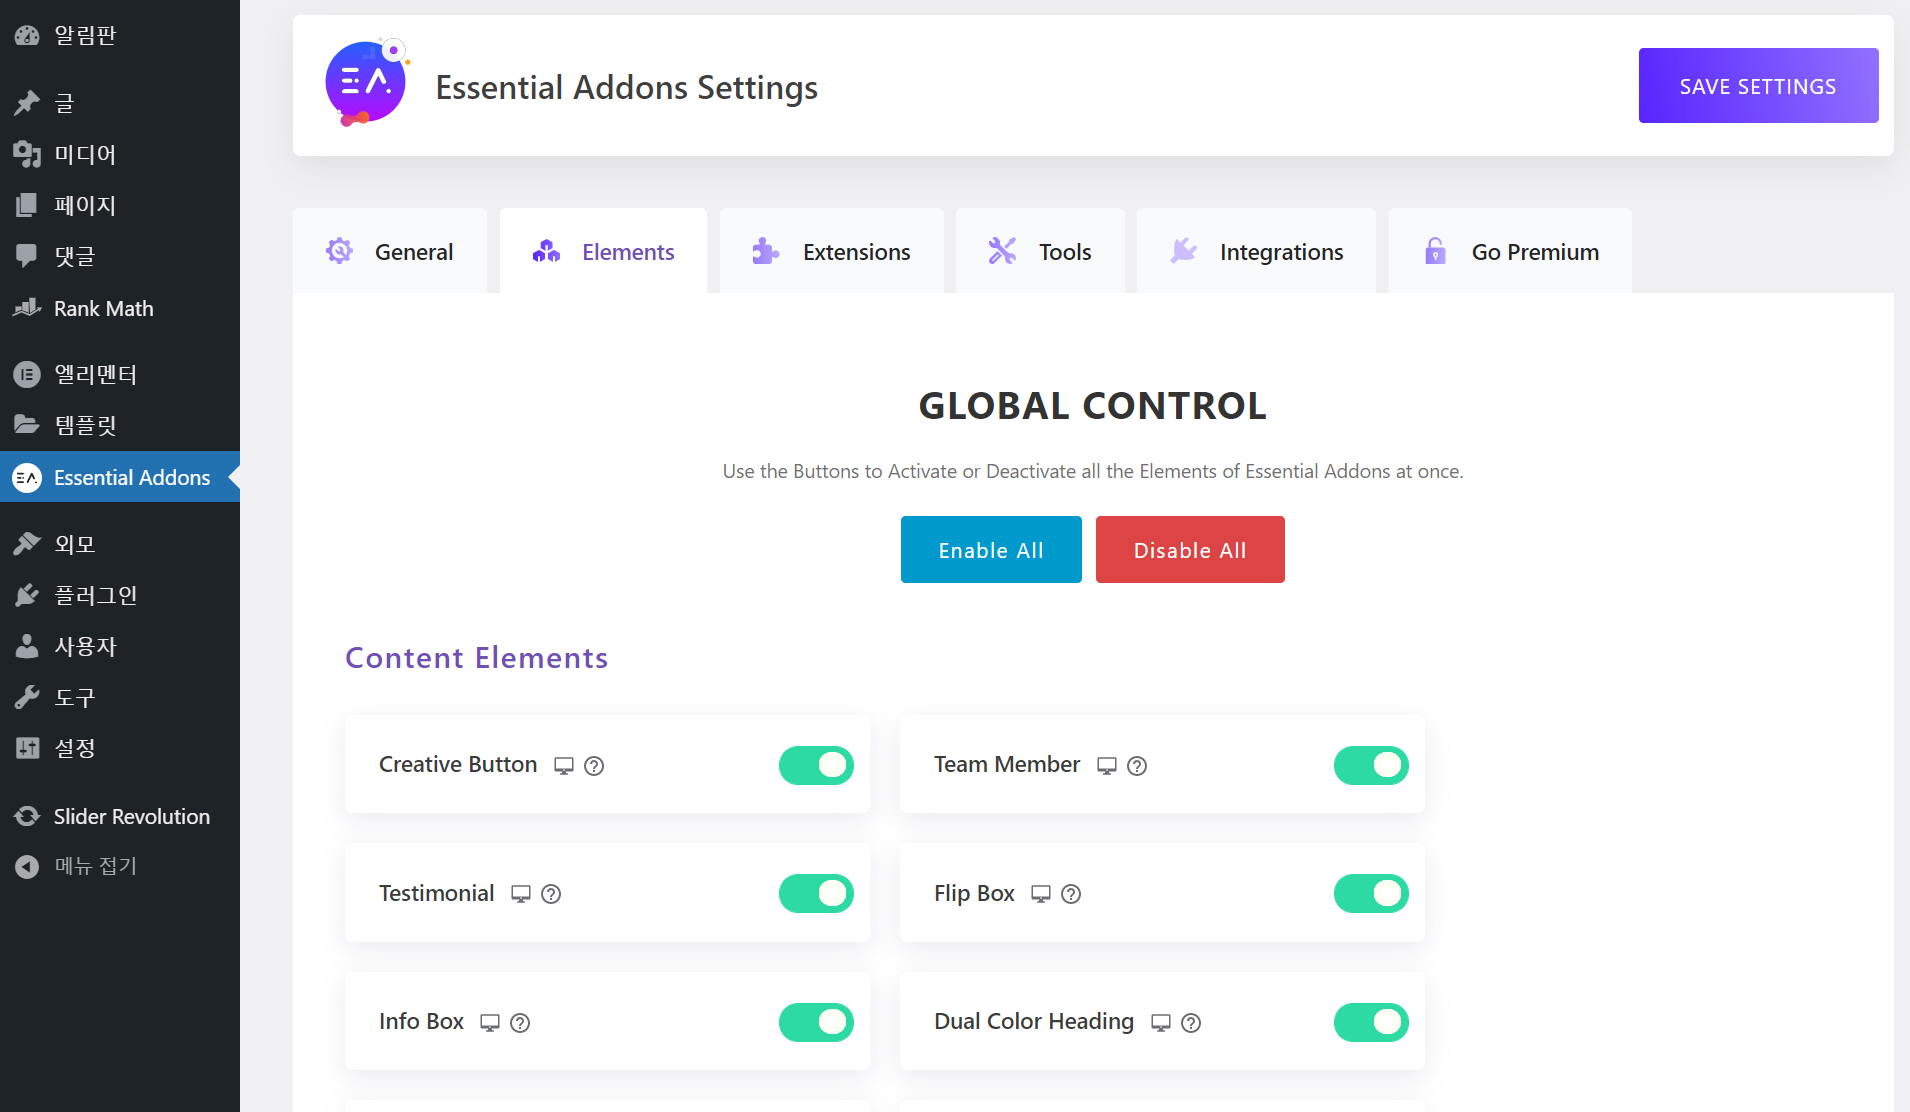Click the 플러그인 plugin icon in sidebar
Image resolution: width=1910 pixels, height=1112 pixels.
tap(27, 595)
